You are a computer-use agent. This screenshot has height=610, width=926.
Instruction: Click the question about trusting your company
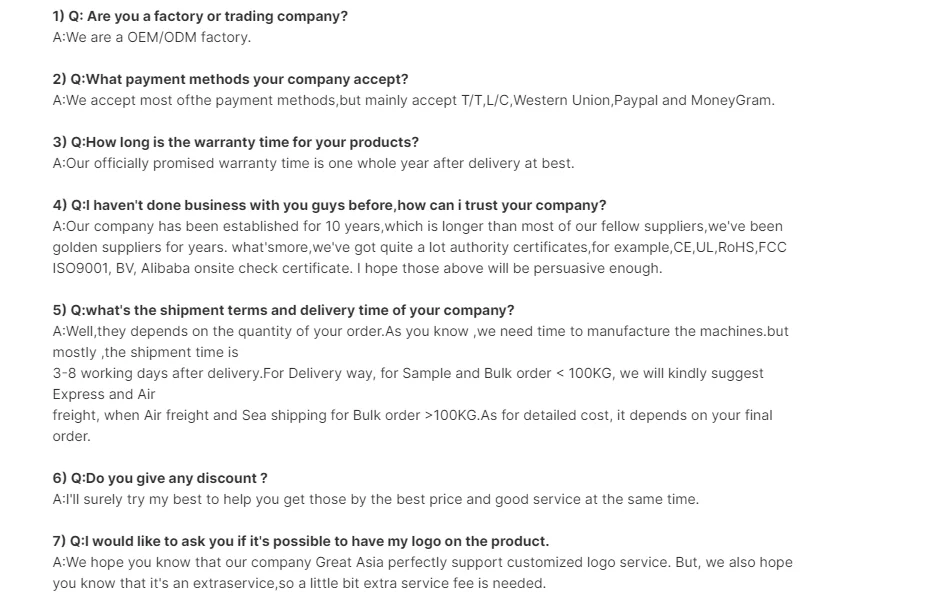point(329,205)
